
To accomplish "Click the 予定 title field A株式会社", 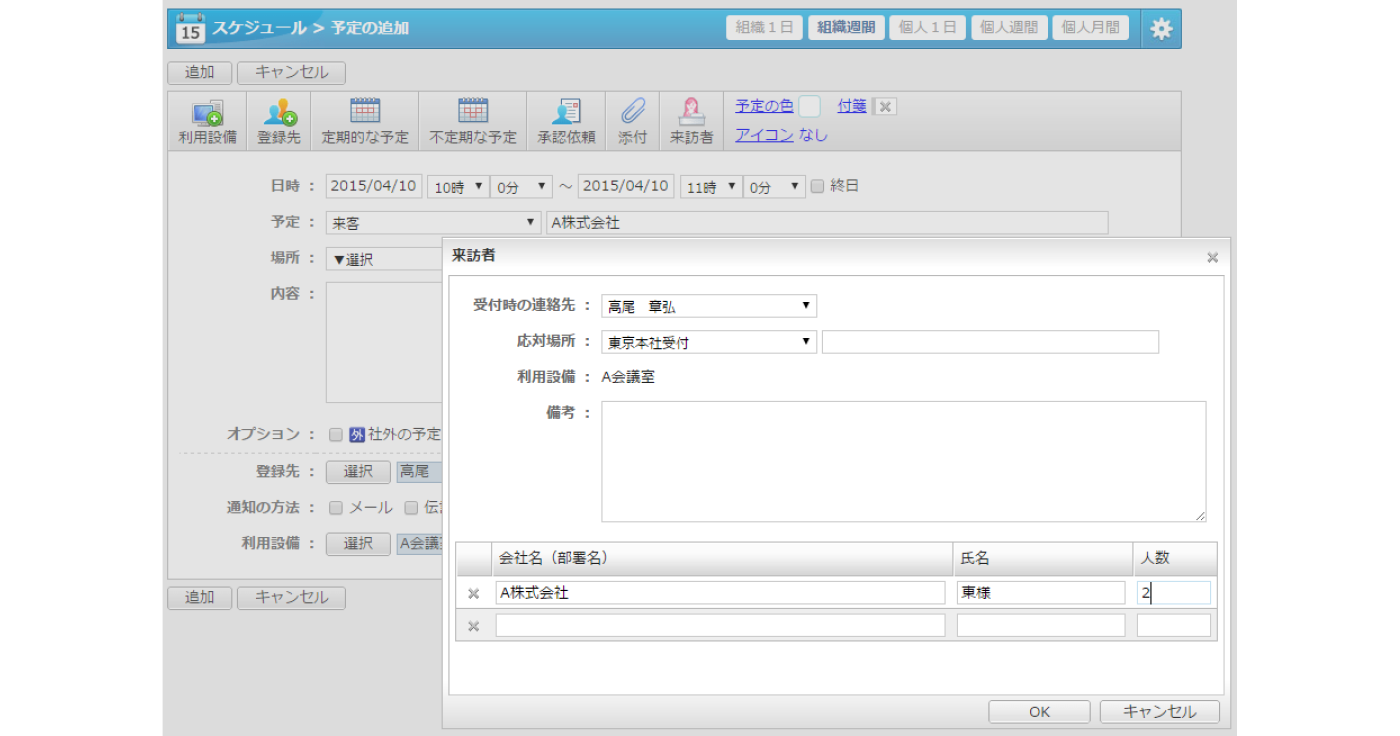I will point(827,223).
